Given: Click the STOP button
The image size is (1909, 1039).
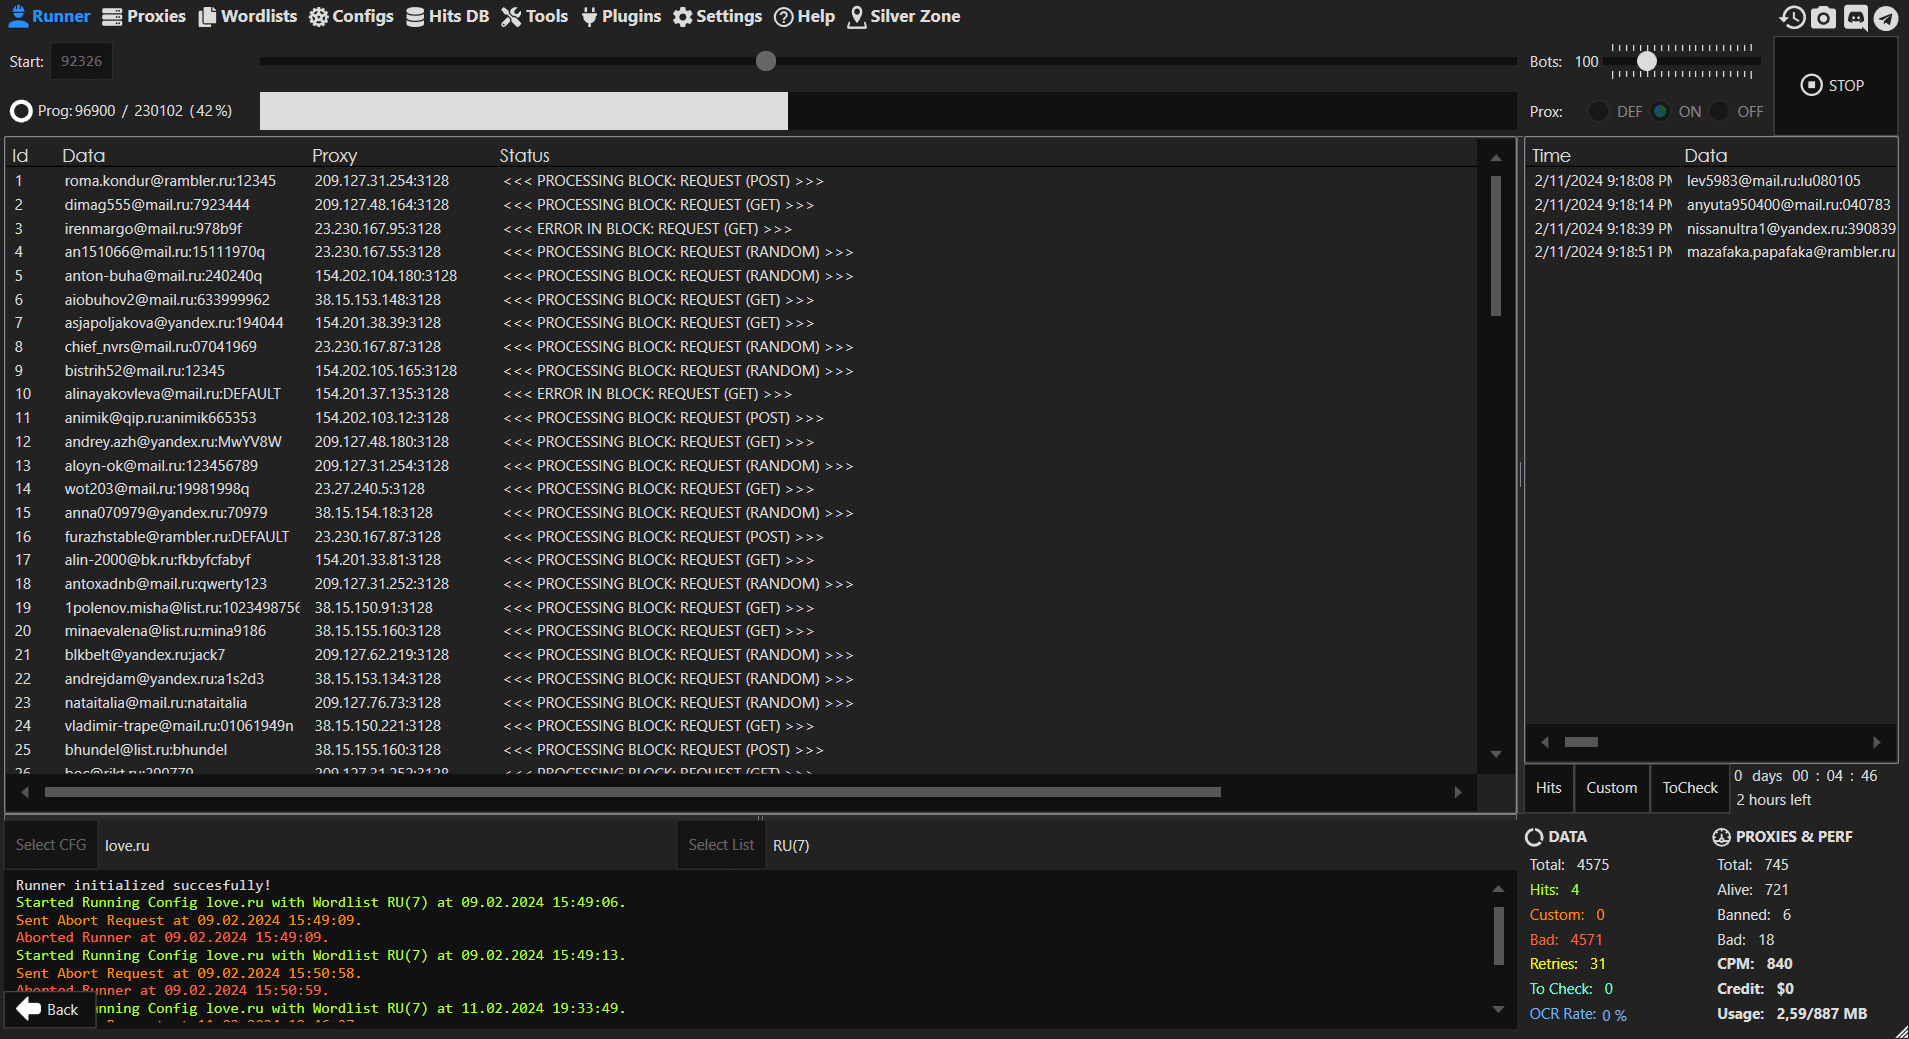Looking at the screenshot, I should click(1835, 86).
